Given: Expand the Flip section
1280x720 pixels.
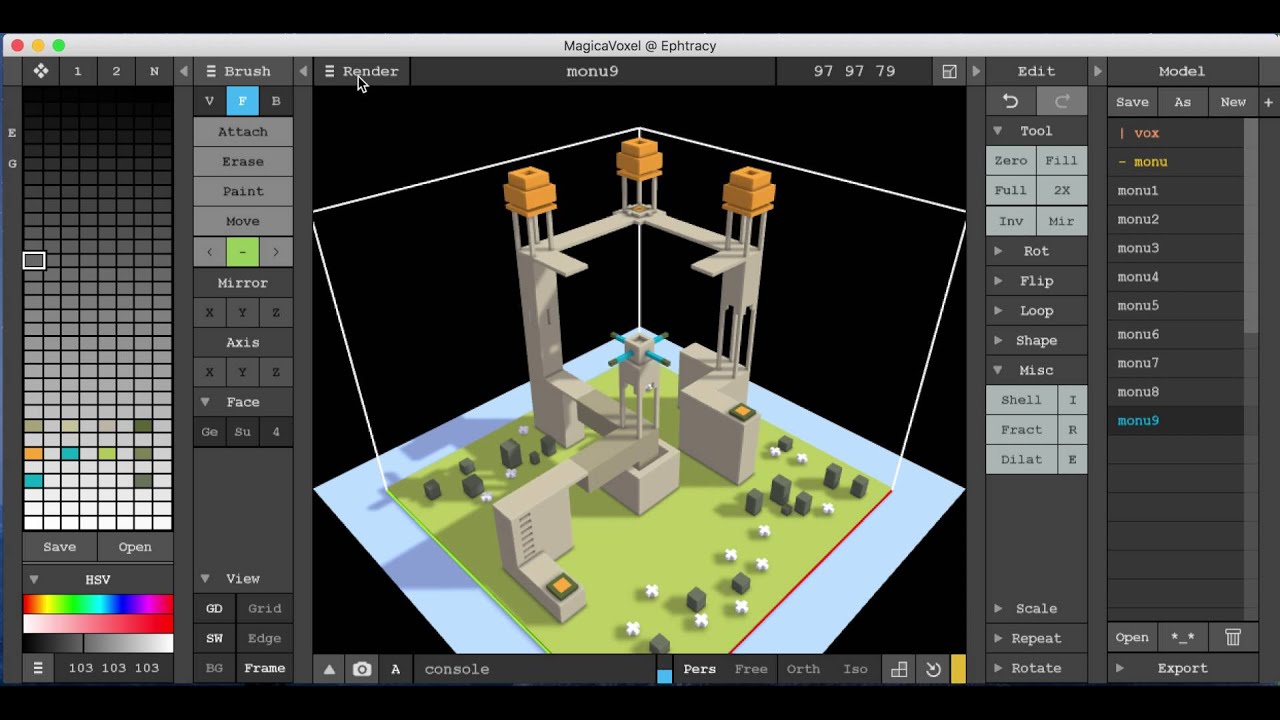Looking at the screenshot, I should pos(998,281).
